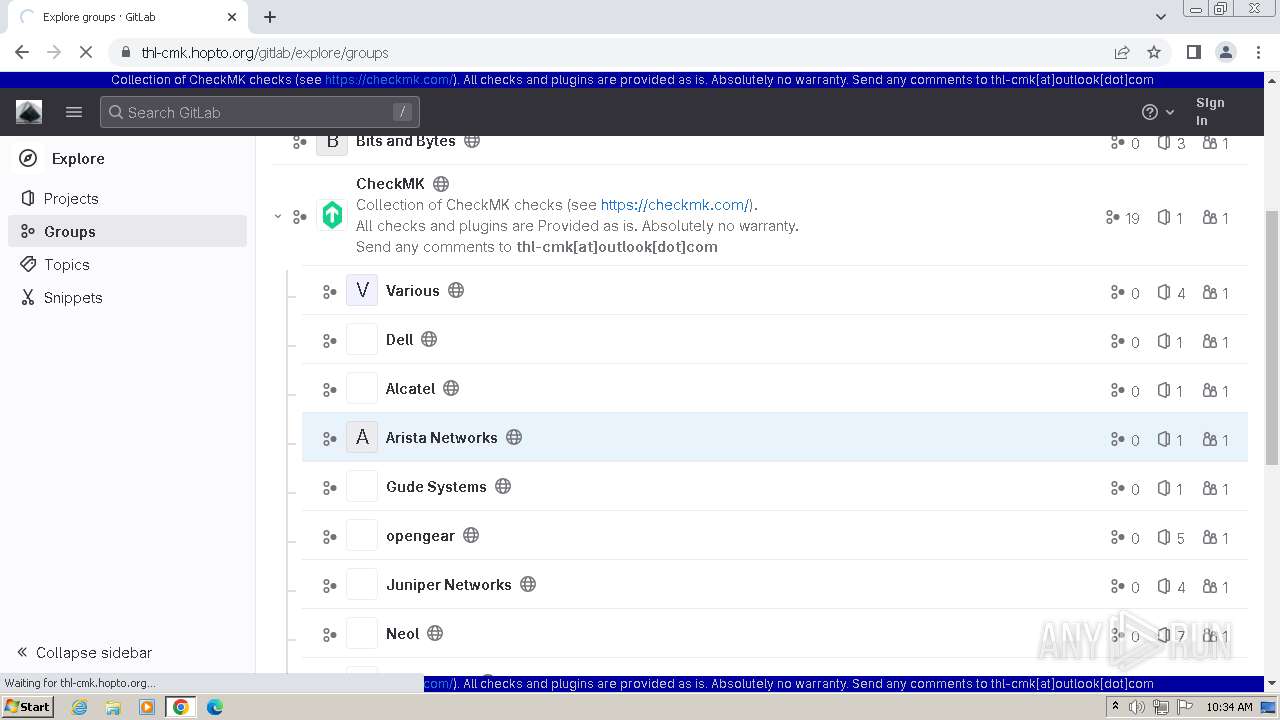Focus the Search GitLab field
The width and height of the screenshot is (1280, 720).
pos(260,112)
